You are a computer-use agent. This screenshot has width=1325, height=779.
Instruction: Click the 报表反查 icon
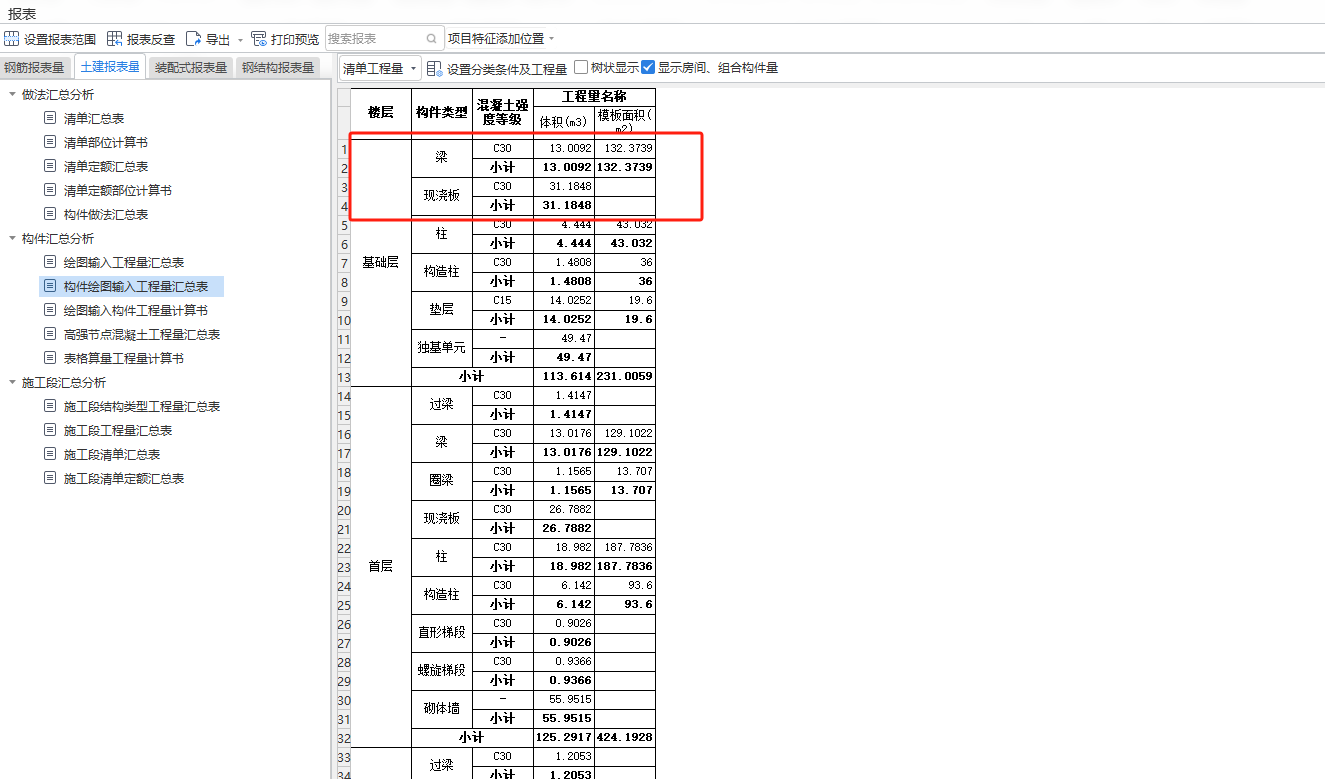[x=115, y=39]
